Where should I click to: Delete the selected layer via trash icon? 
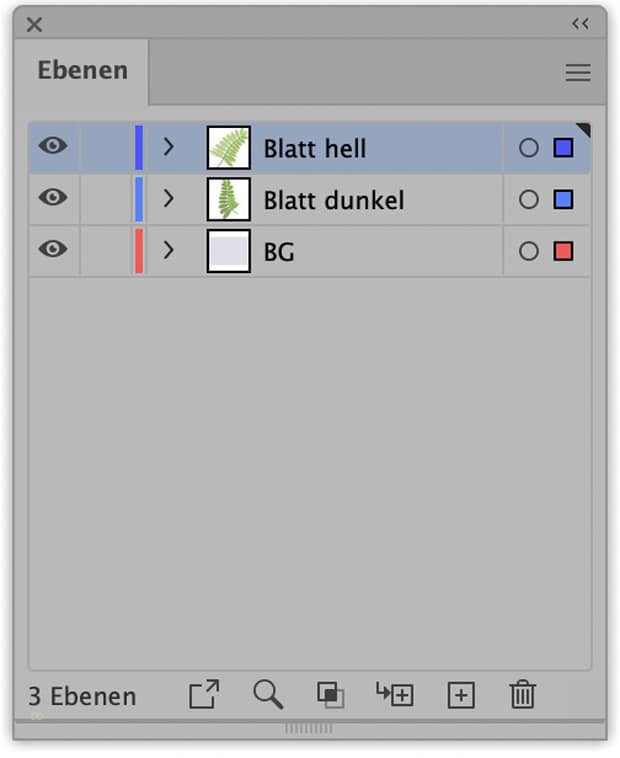pos(522,694)
